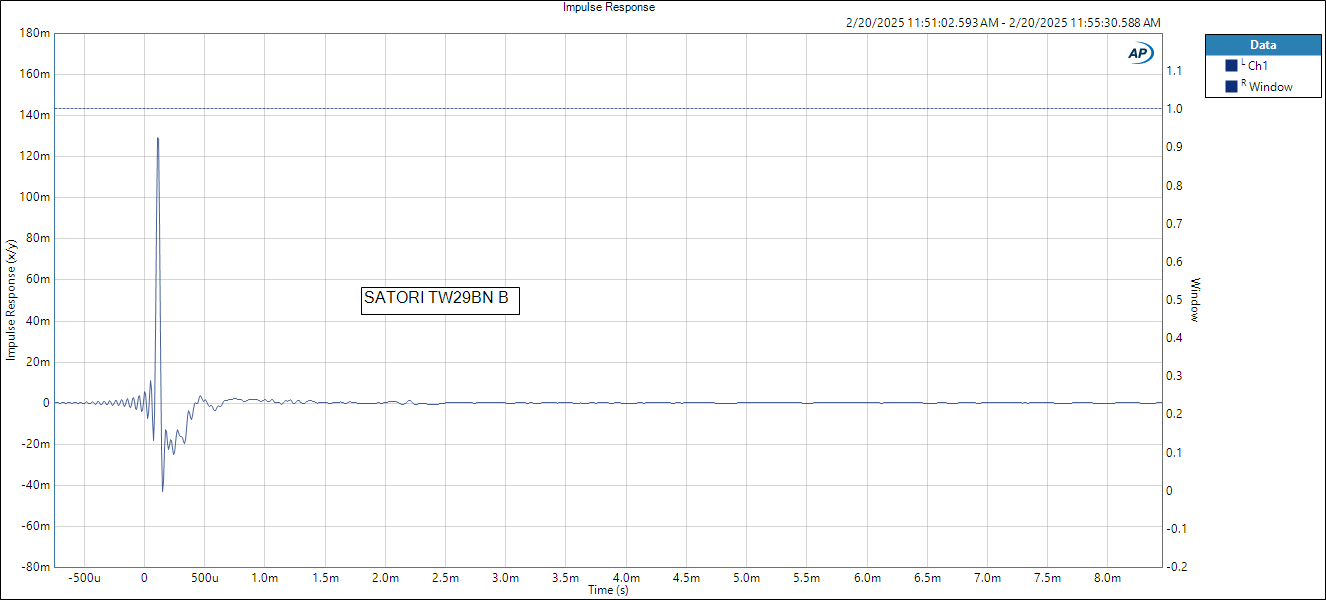Click the 4.0m tick on the time axis
Image resolution: width=1326 pixels, height=600 pixels.
click(x=627, y=578)
